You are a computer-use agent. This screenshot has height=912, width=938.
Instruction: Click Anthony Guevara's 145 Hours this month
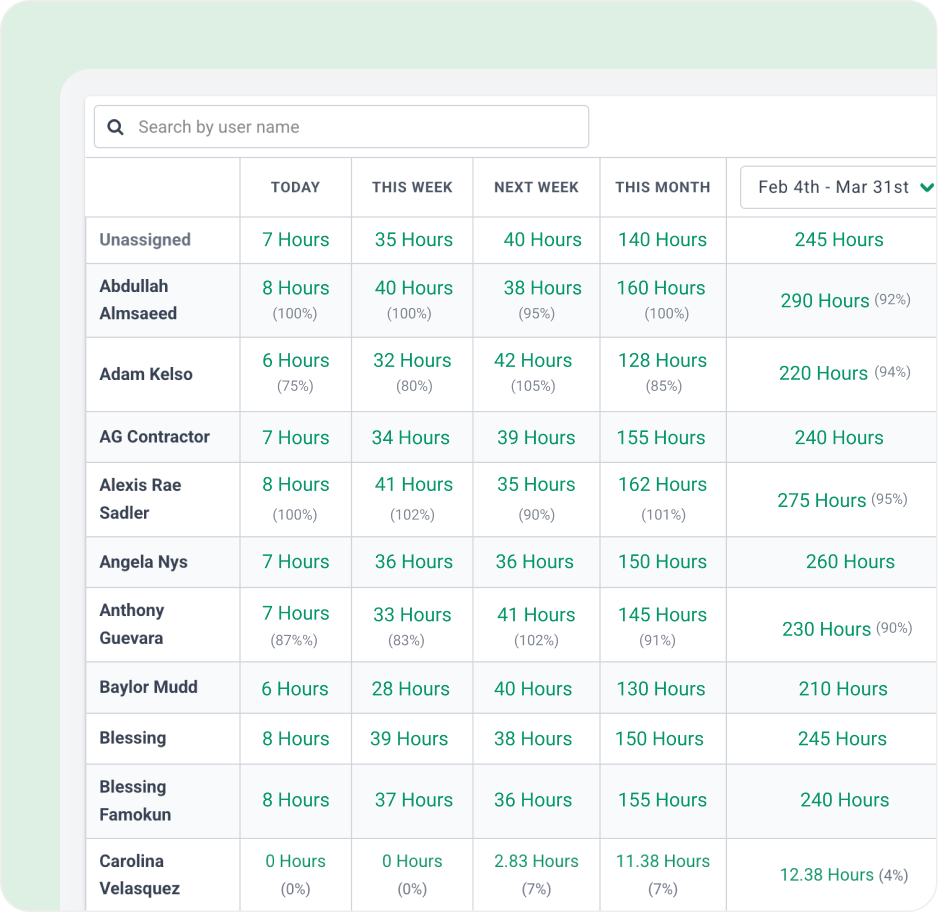pos(662,615)
